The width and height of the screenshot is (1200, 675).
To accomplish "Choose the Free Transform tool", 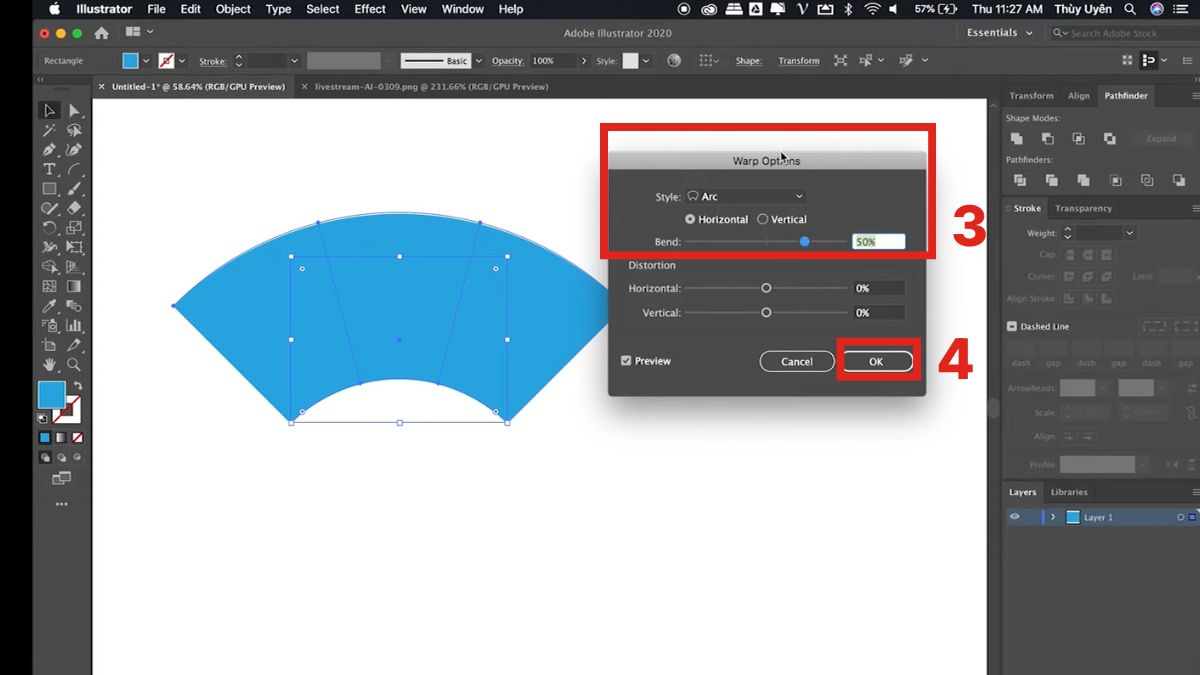I will click(x=73, y=247).
